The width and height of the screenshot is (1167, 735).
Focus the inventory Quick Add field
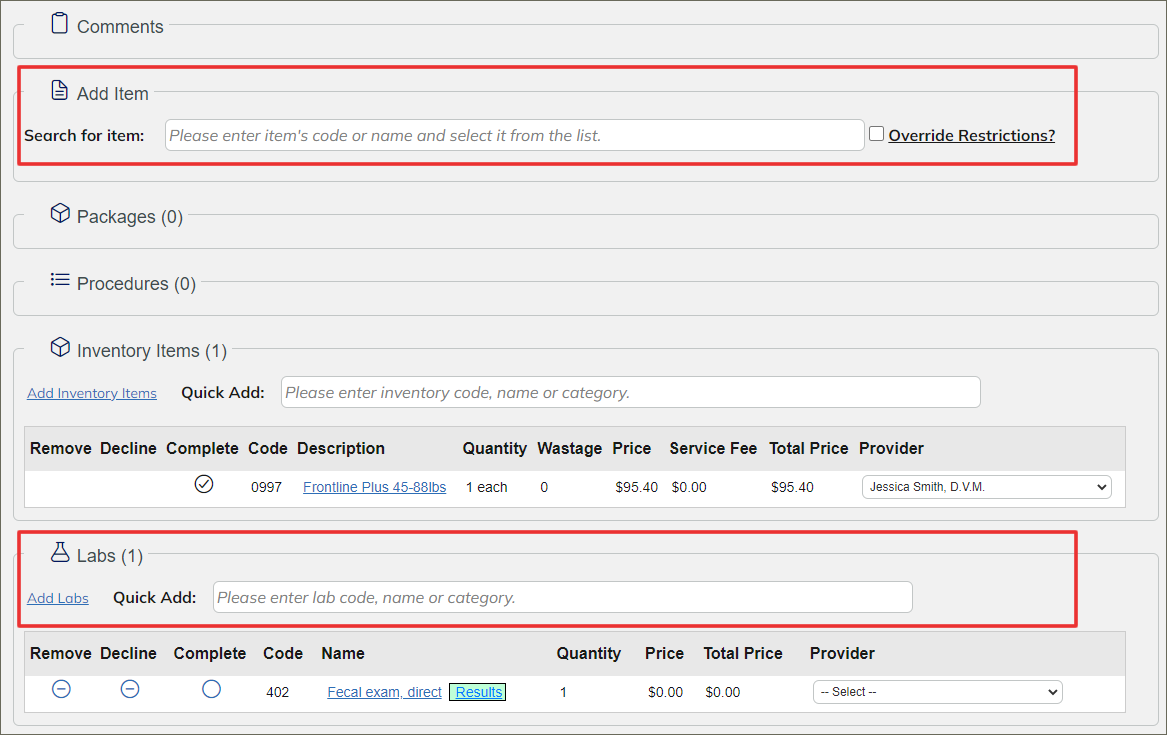click(630, 392)
